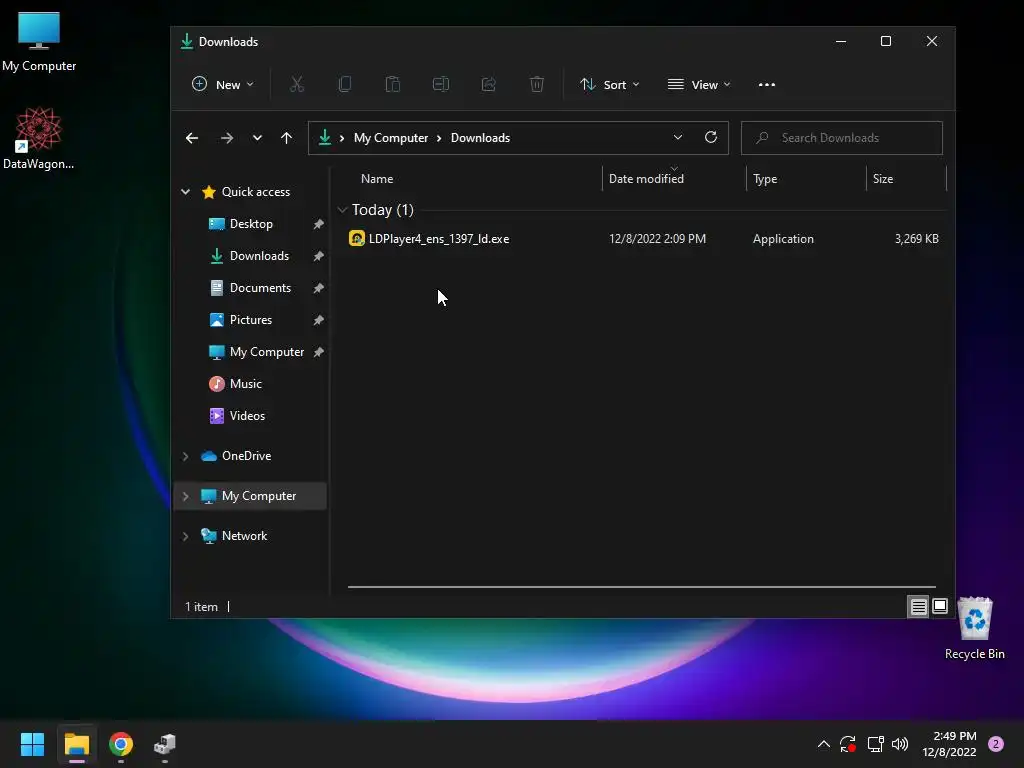Select Downloads in Quick access
Image resolution: width=1024 pixels, height=768 pixels.
[x=259, y=256]
